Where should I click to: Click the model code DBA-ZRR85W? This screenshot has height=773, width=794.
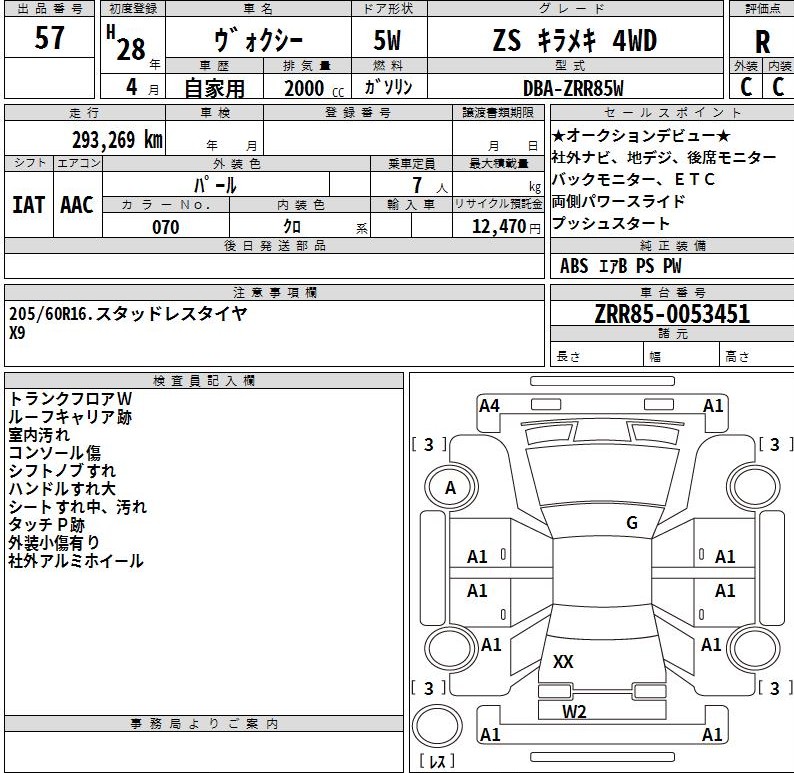pos(573,89)
